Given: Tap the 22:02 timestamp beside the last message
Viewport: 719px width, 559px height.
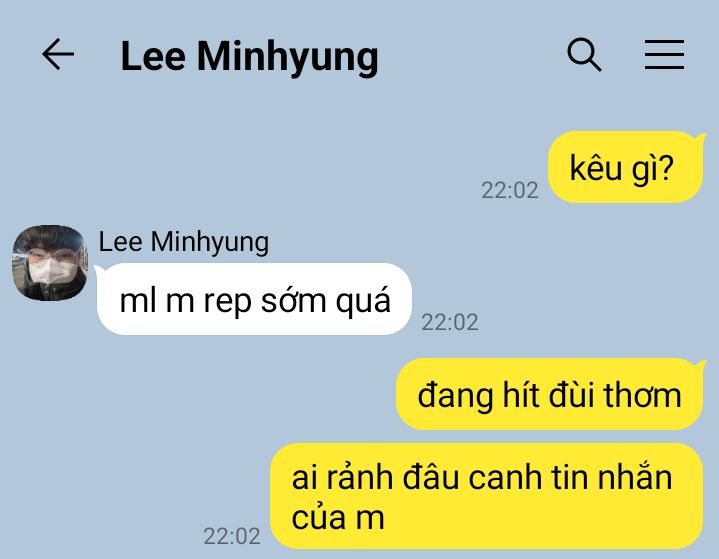Looking at the screenshot, I should 232,536.
